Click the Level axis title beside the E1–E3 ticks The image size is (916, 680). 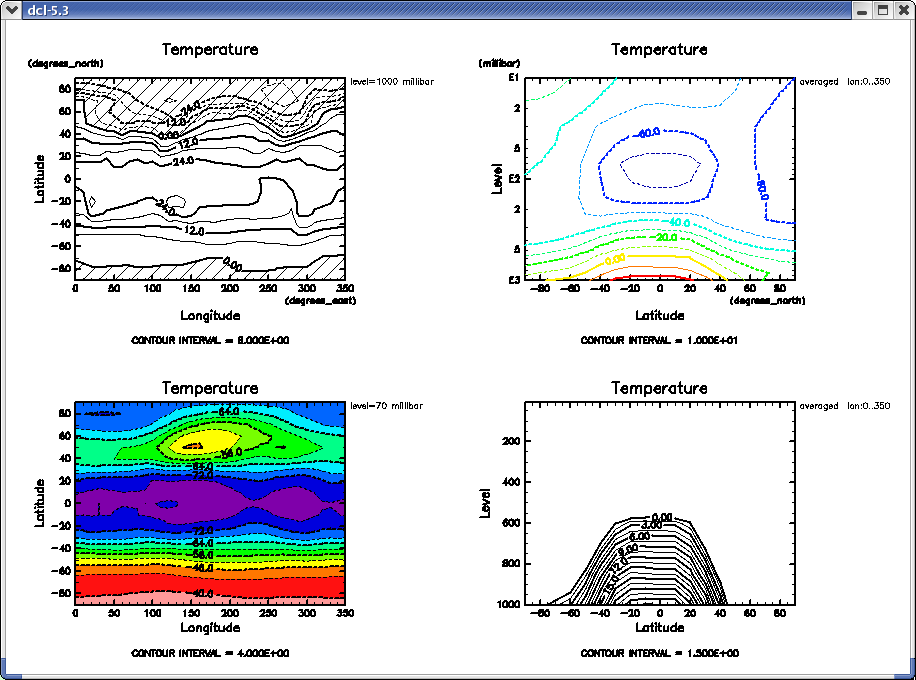(x=497, y=179)
